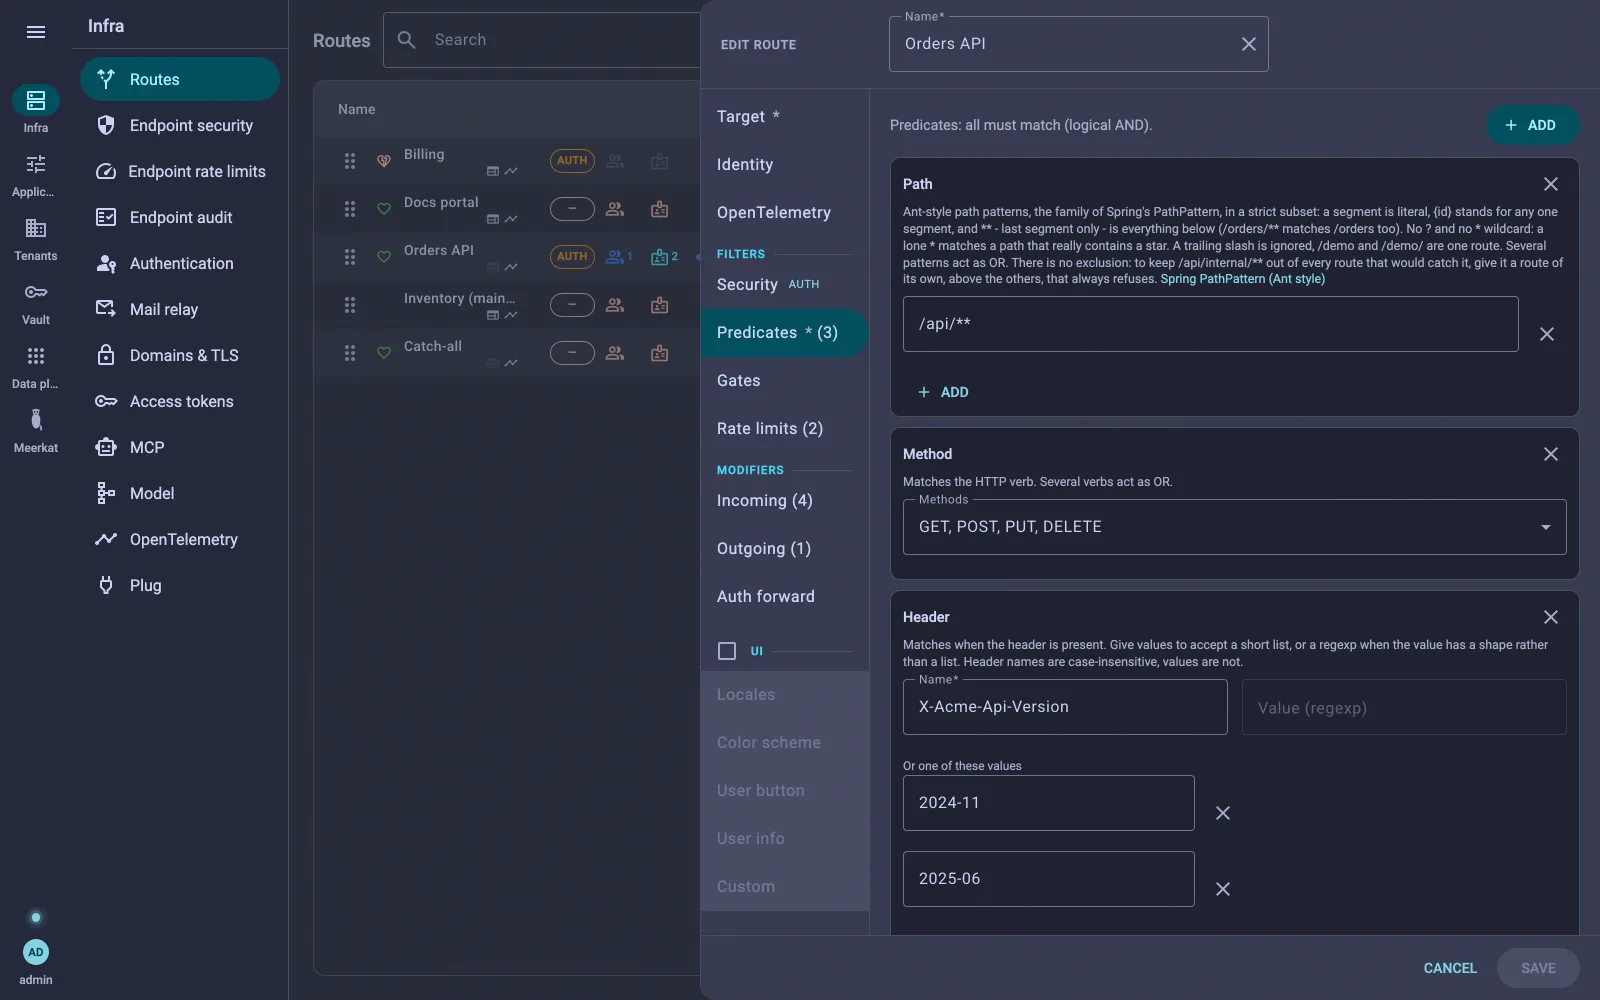Toggle auth pill on Catch-all row
1600x1000 pixels.
[x=572, y=353]
